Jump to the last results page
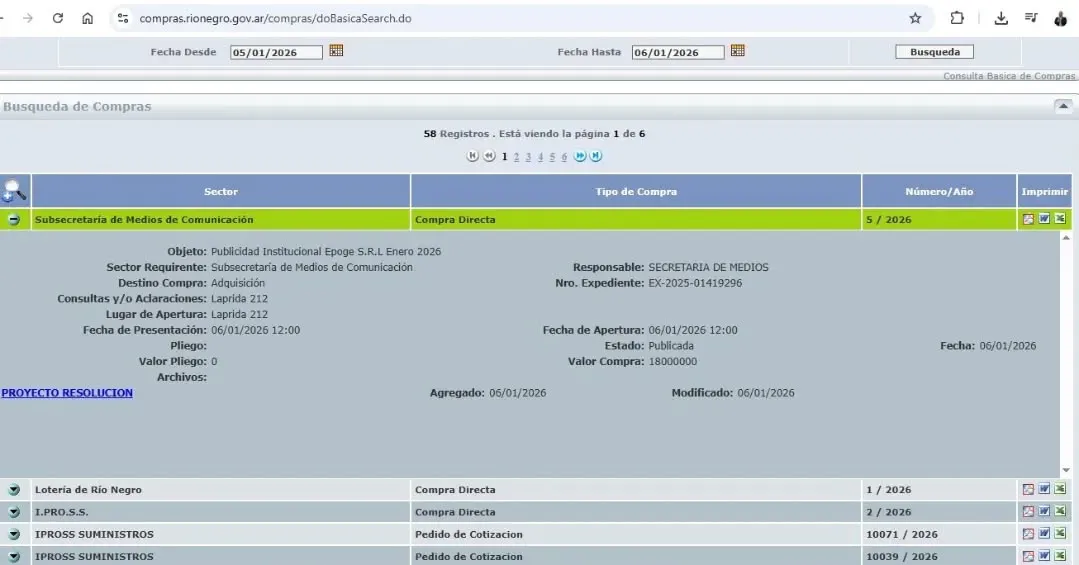Viewport: 1079px width, 565px height. pyautogui.click(x=596, y=156)
